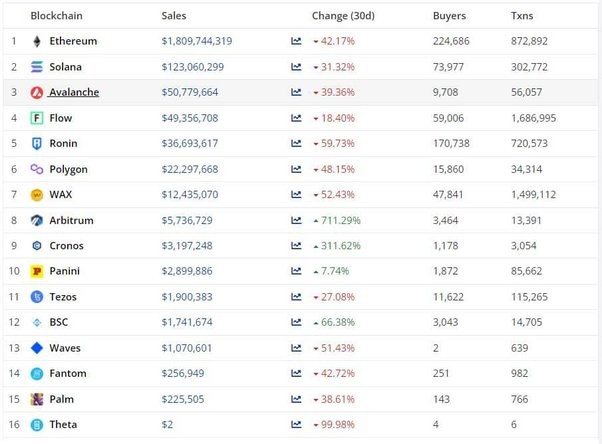This screenshot has width=602, height=444.
Task: Click the Palm logo
Action: point(37,399)
